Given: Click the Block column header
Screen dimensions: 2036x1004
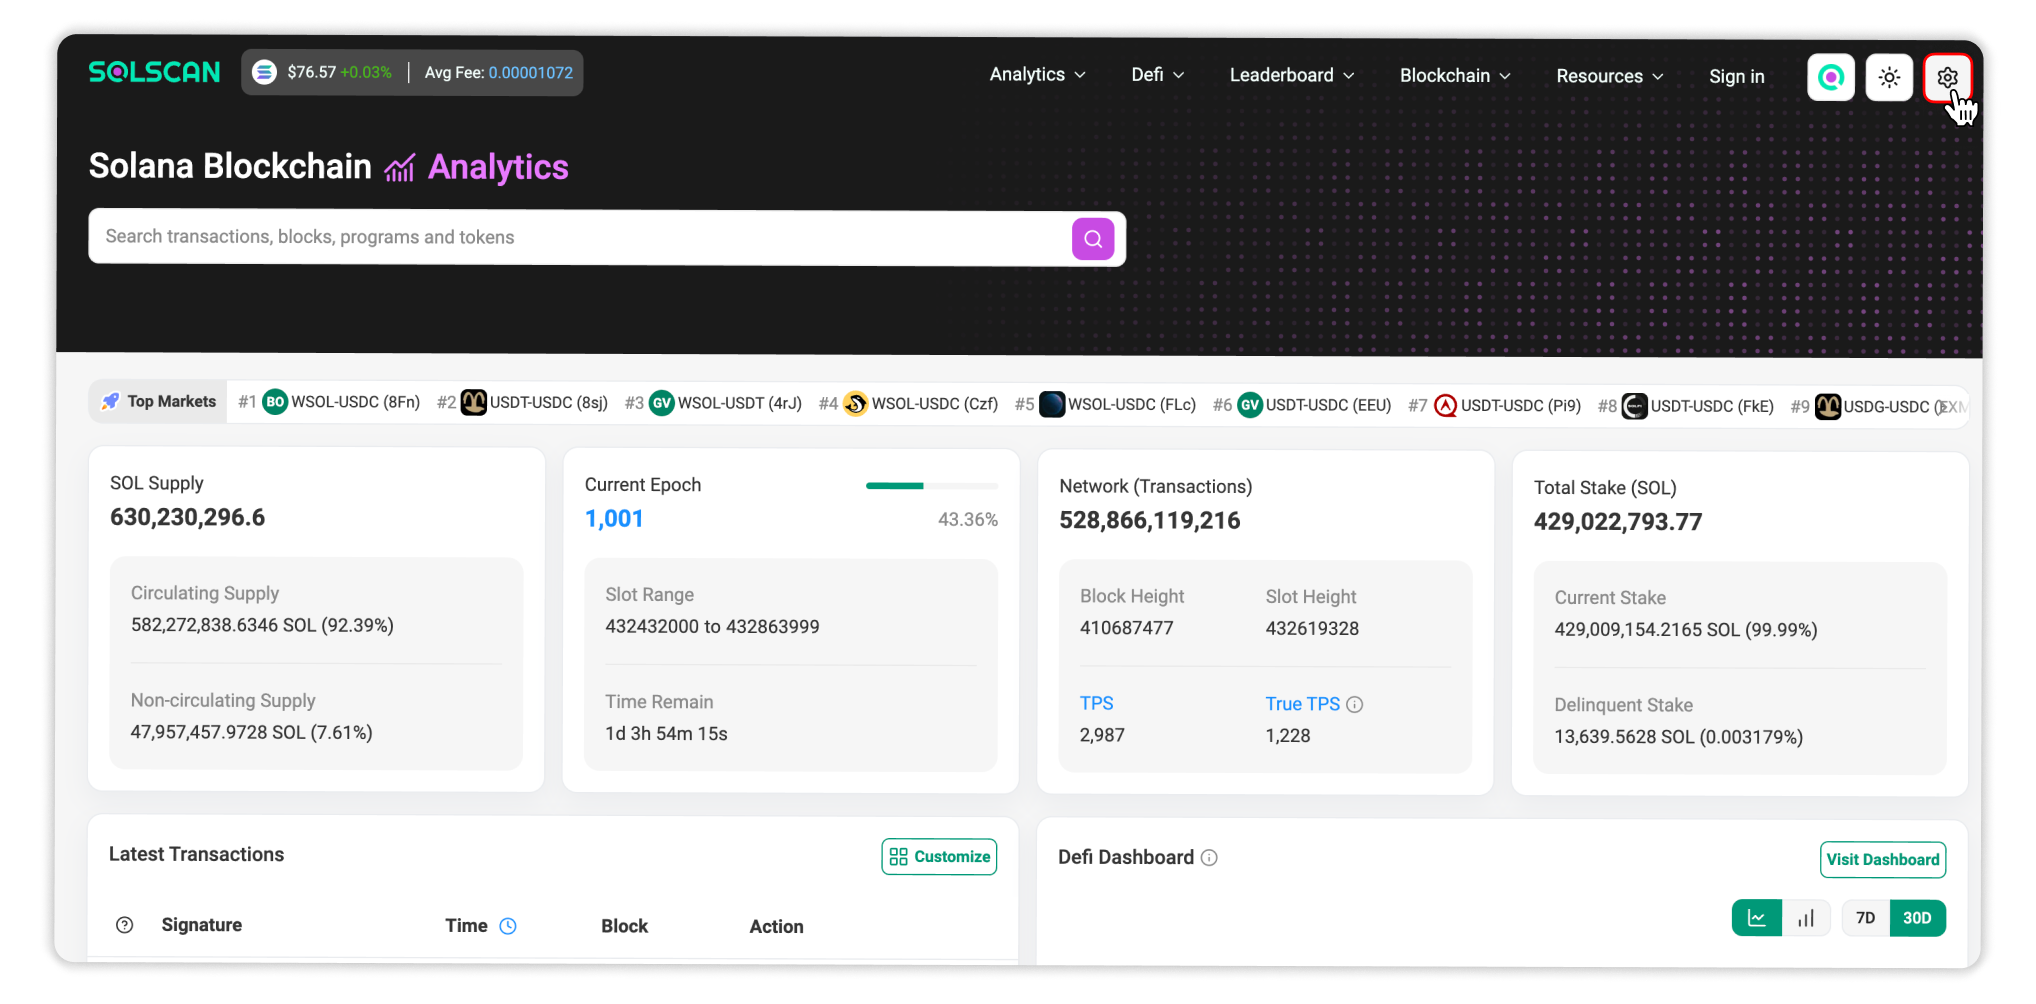Looking at the screenshot, I should pos(625,926).
